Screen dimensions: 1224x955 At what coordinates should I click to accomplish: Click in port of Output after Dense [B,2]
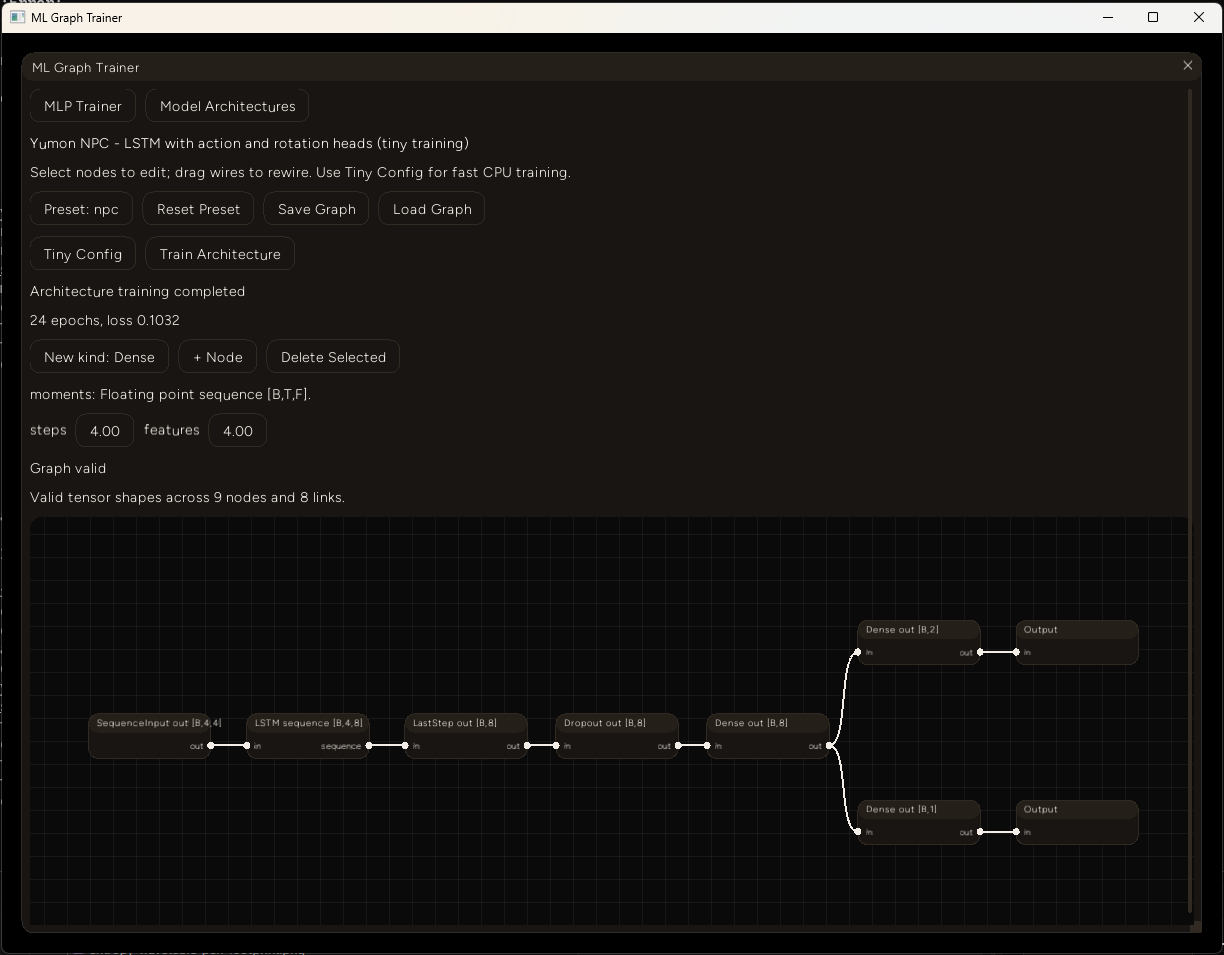click(x=1016, y=652)
